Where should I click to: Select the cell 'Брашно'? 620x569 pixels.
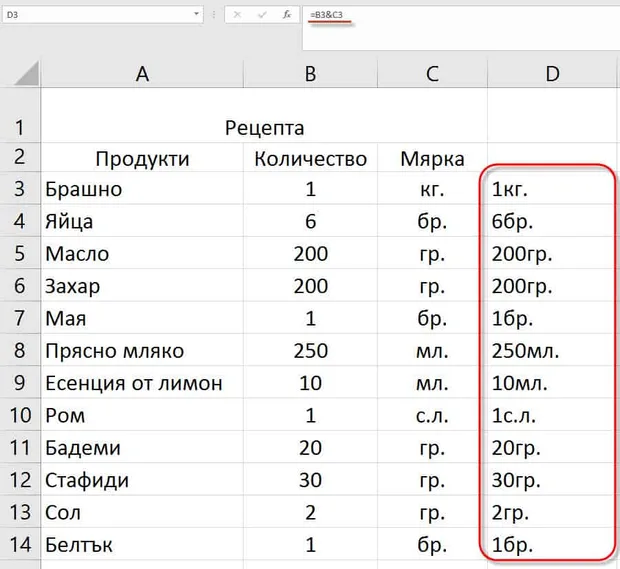[x=142, y=189]
